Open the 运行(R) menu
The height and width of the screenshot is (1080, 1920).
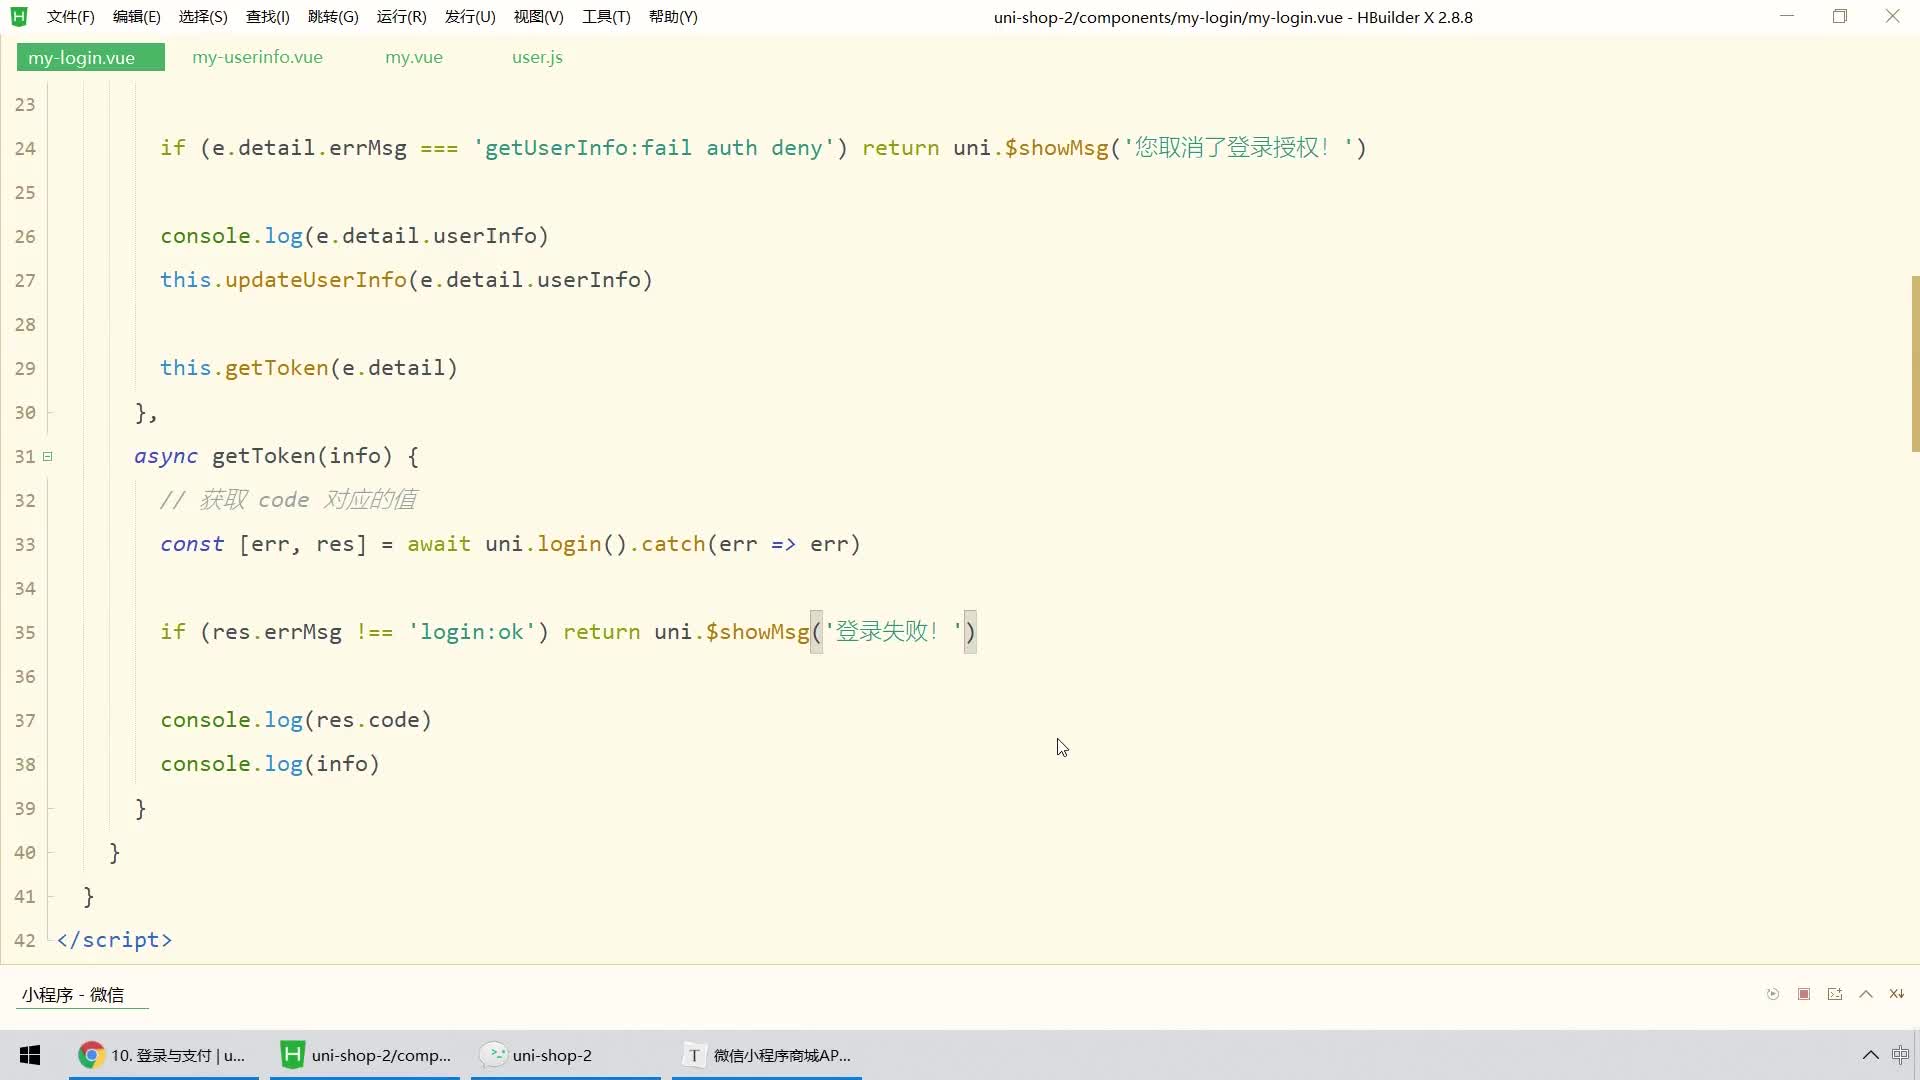[x=401, y=17]
